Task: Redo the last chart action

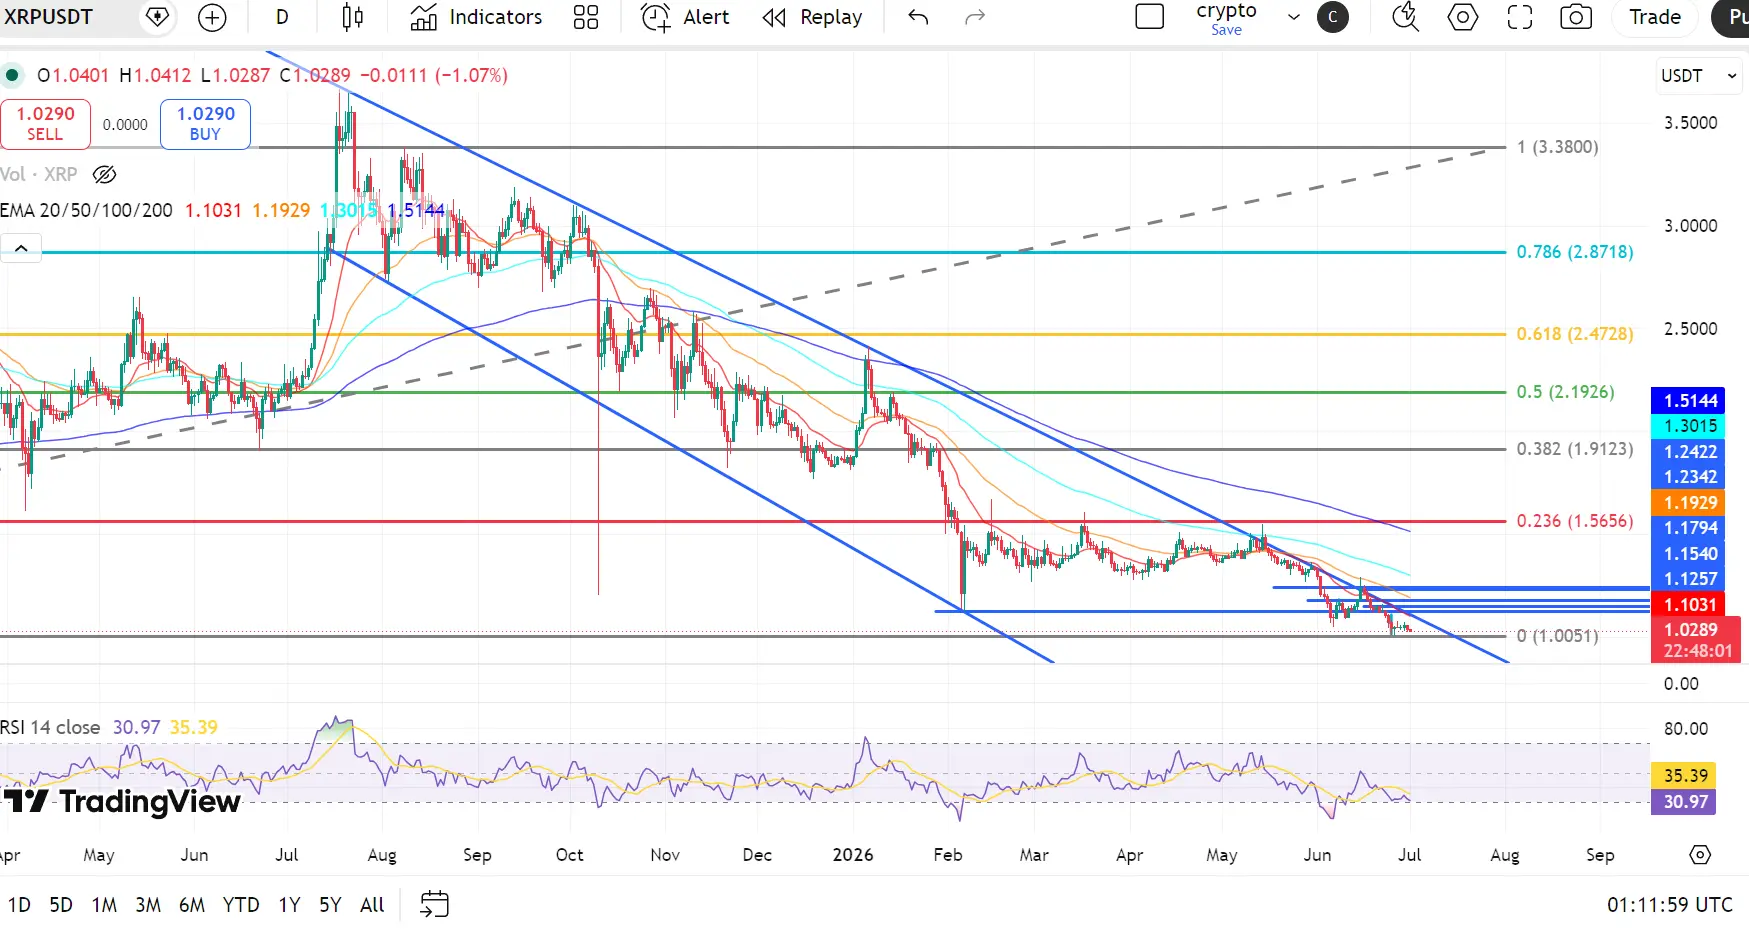Action: point(975,17)
